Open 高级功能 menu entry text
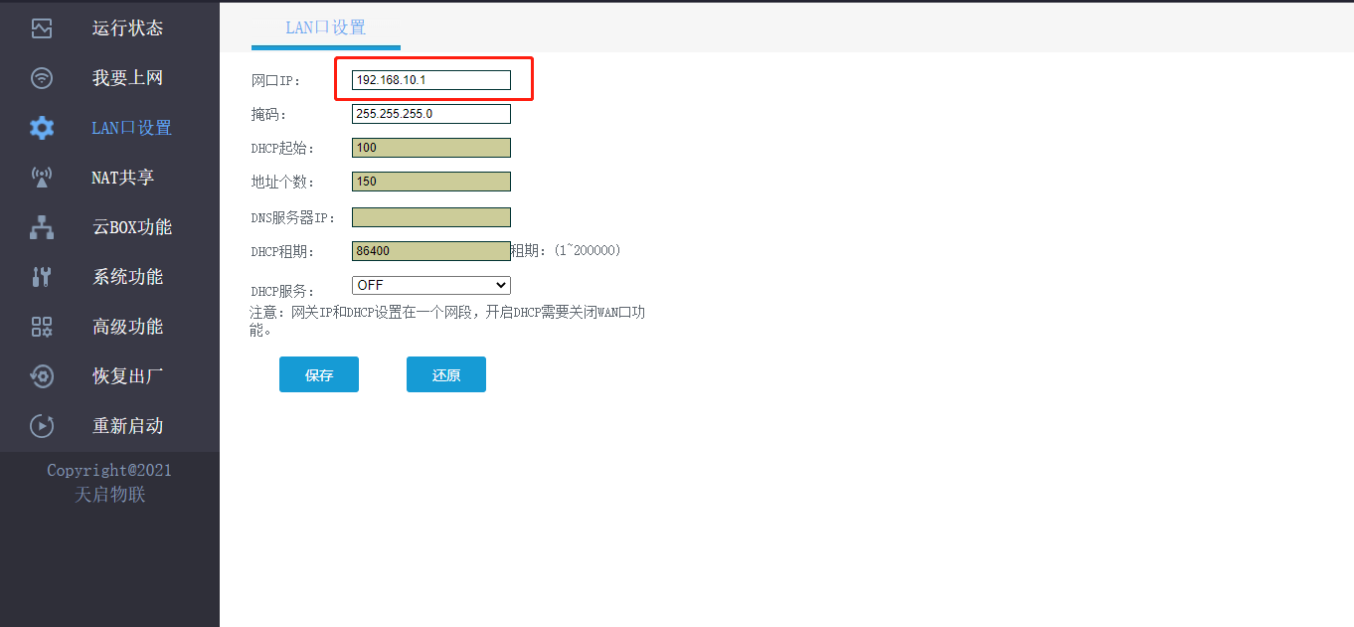This screenshot has width=1354, height=627. (x=127, y=327)
